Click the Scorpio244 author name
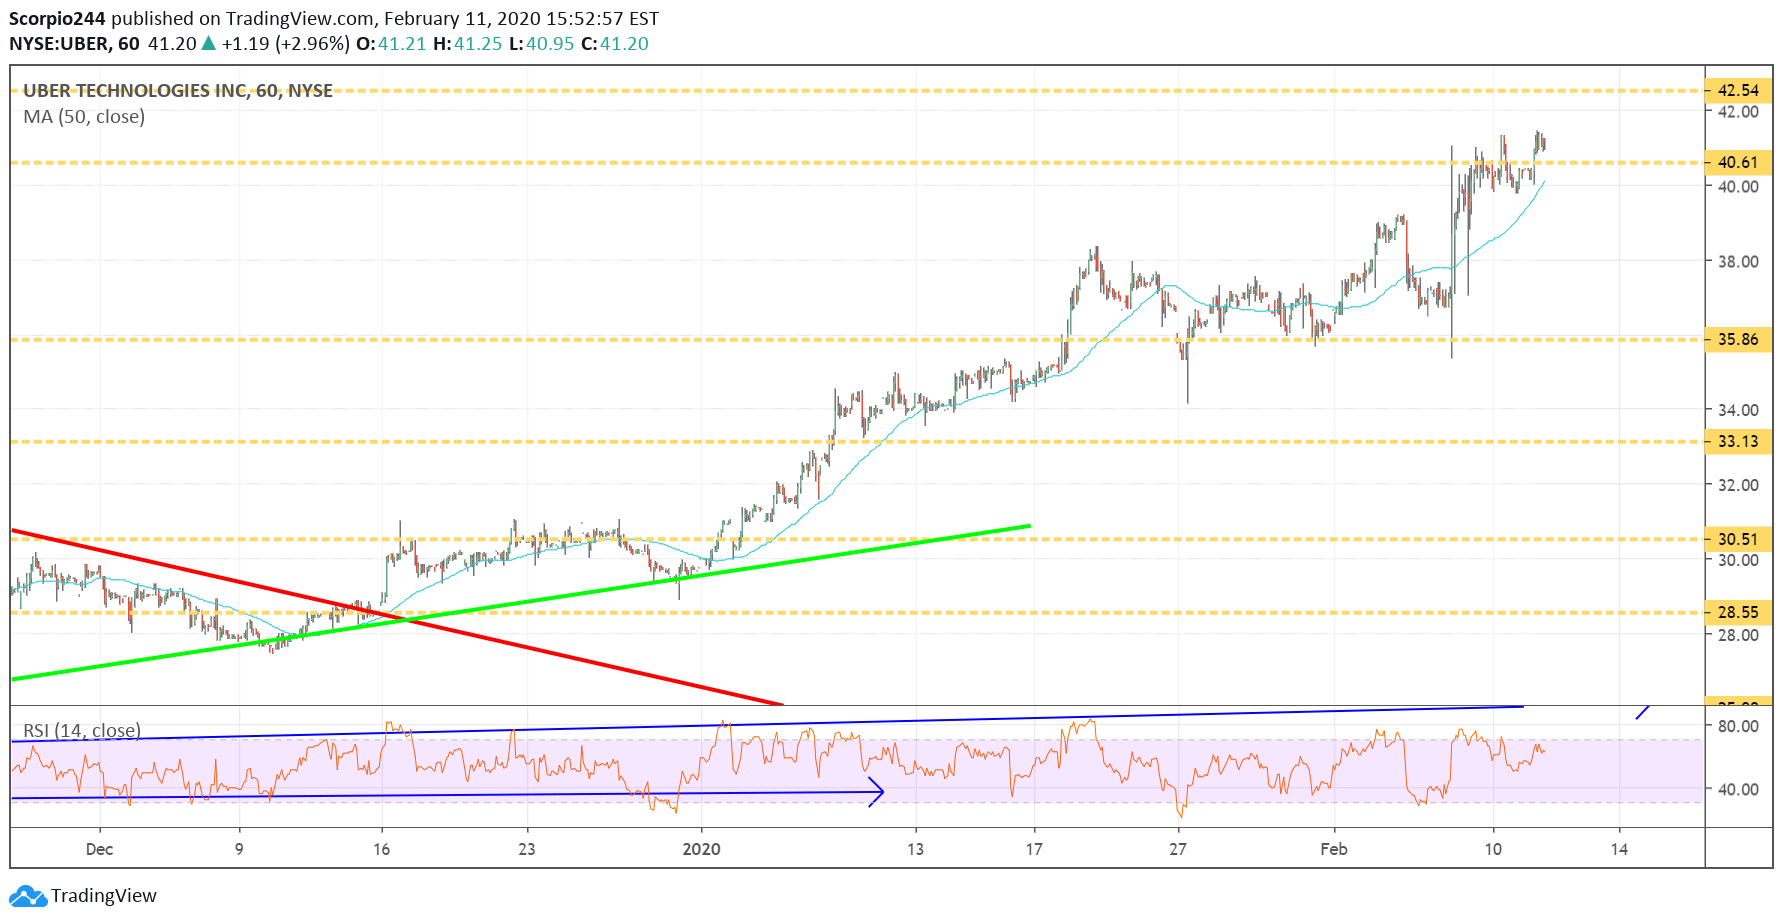 pos(57,18)
